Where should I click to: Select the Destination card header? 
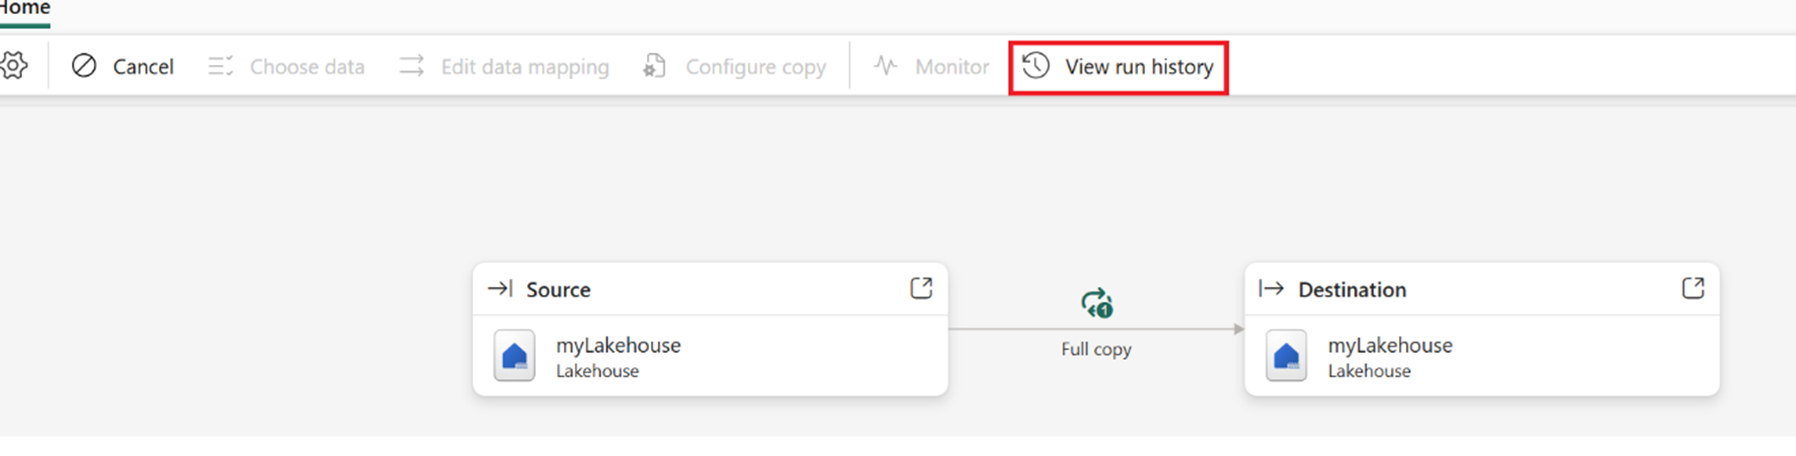1351,290
